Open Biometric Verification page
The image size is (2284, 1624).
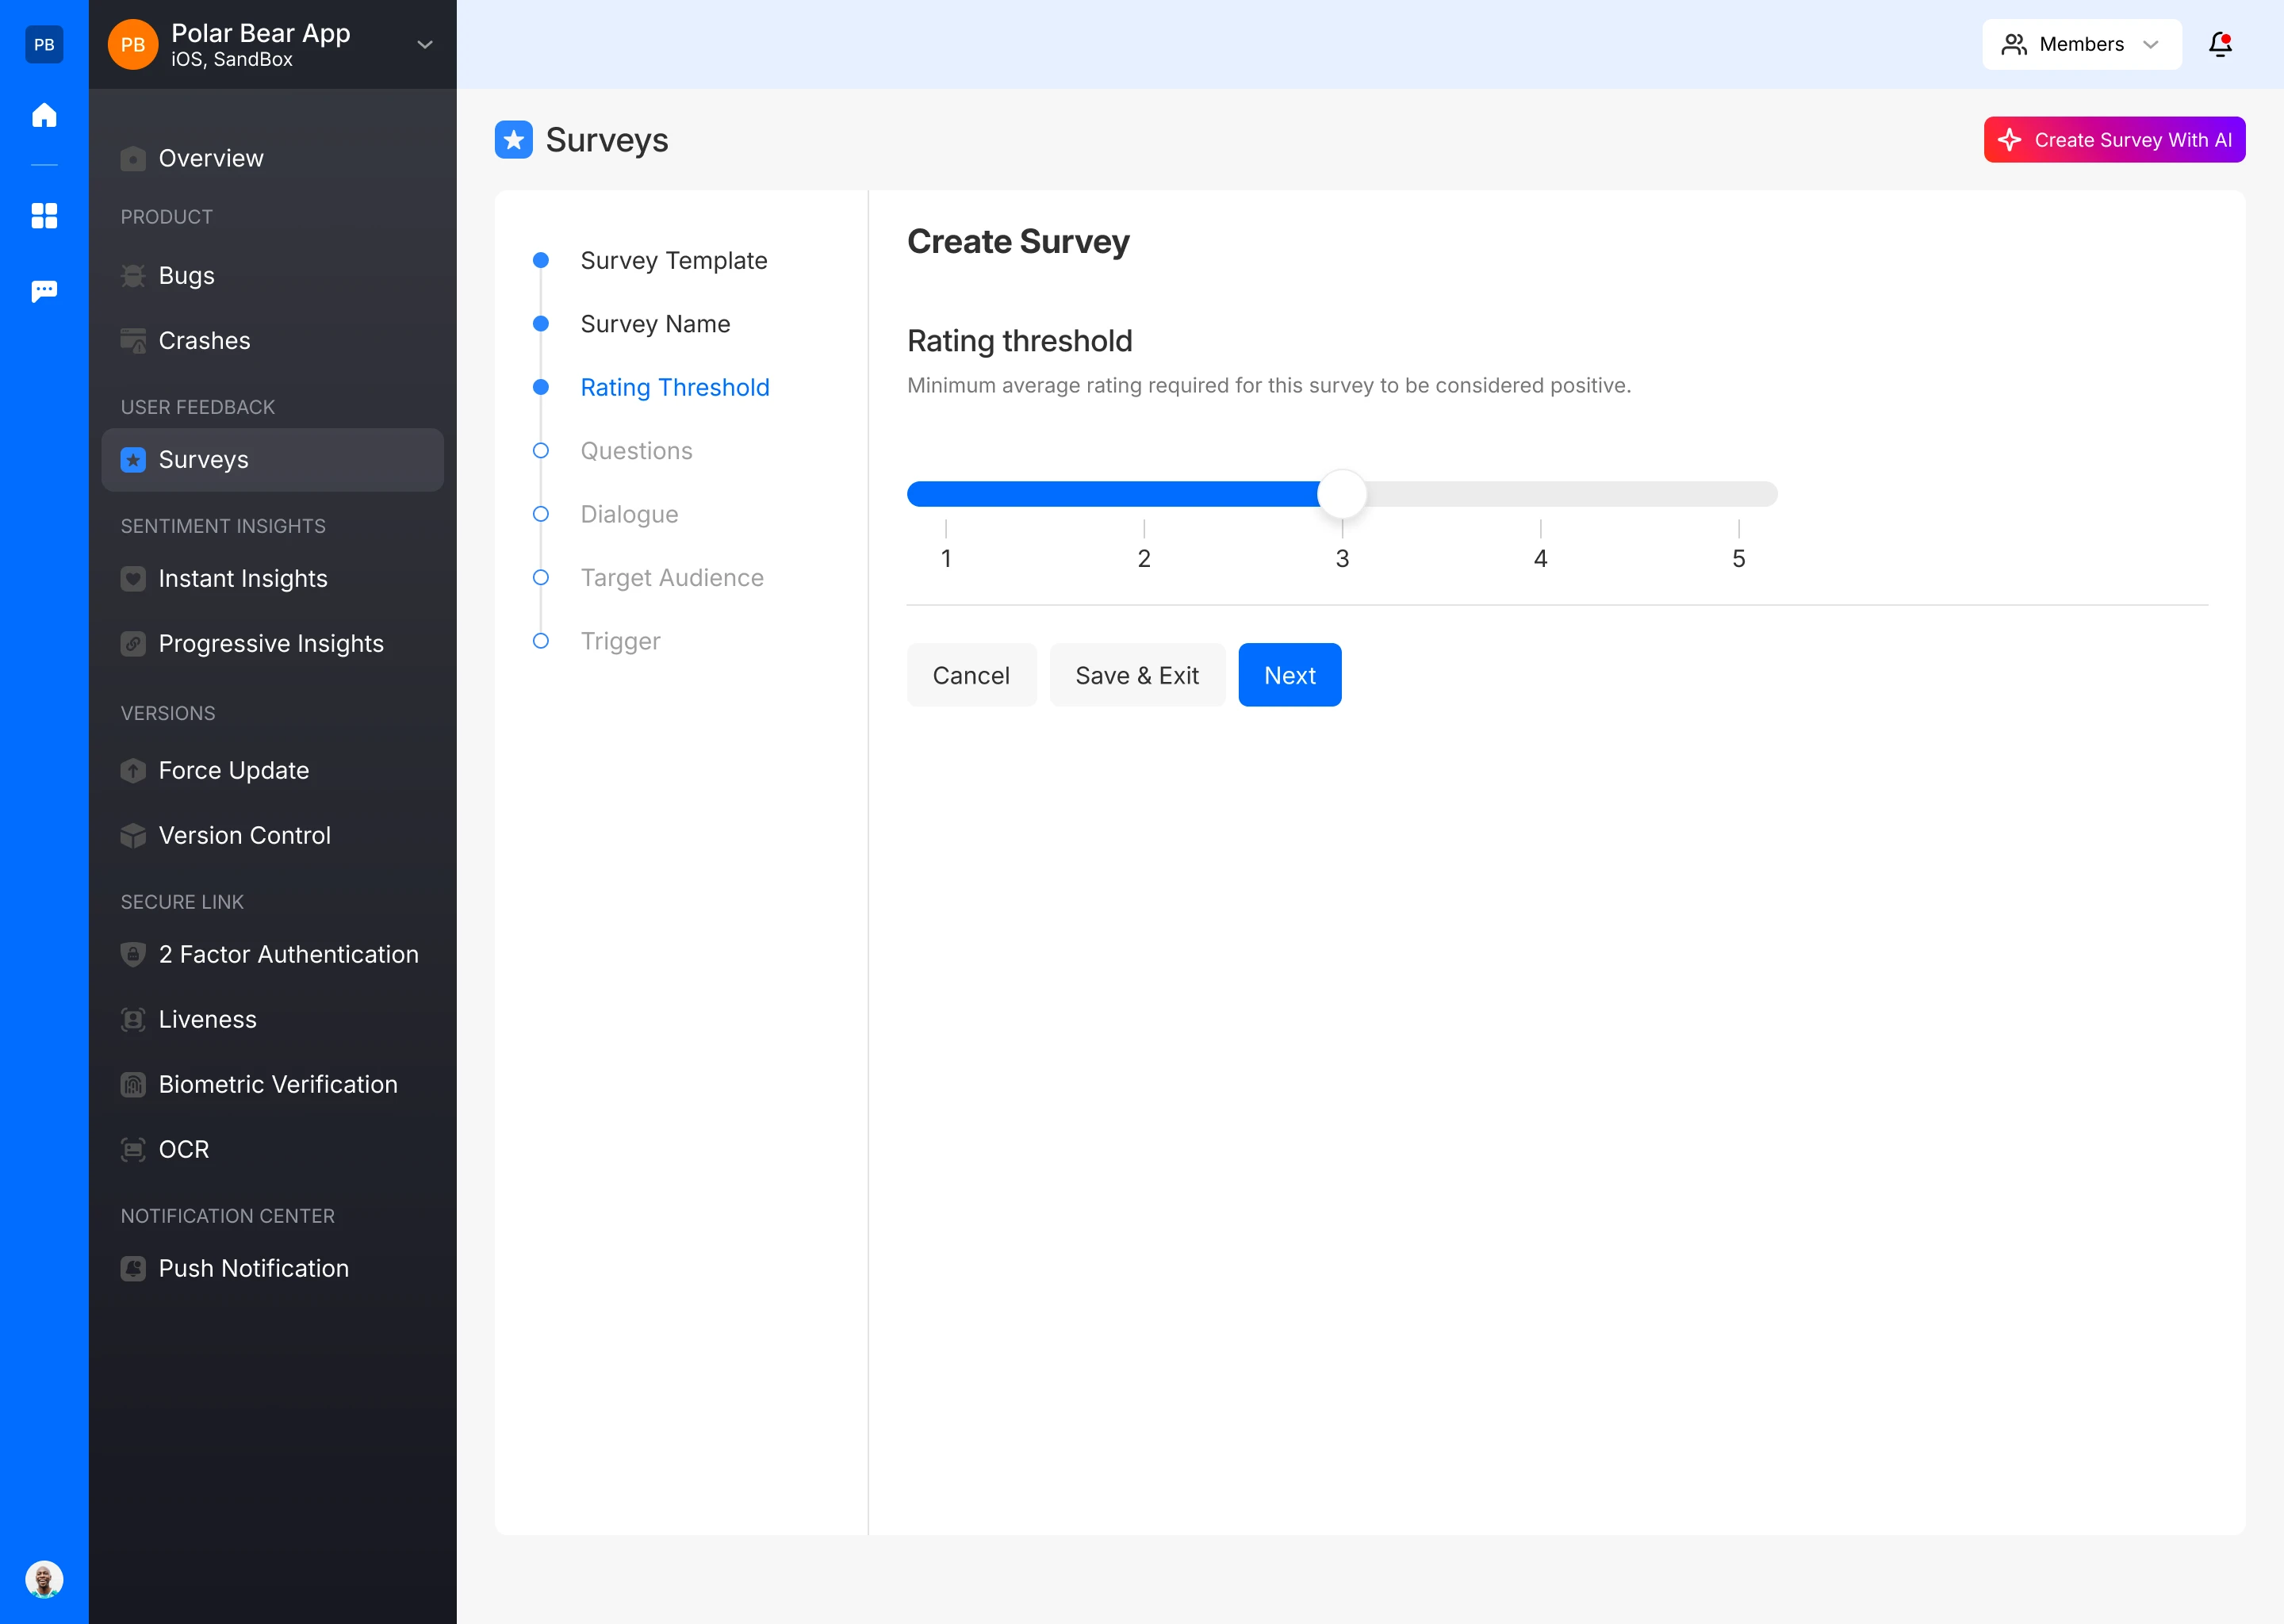click(277, 1084)
